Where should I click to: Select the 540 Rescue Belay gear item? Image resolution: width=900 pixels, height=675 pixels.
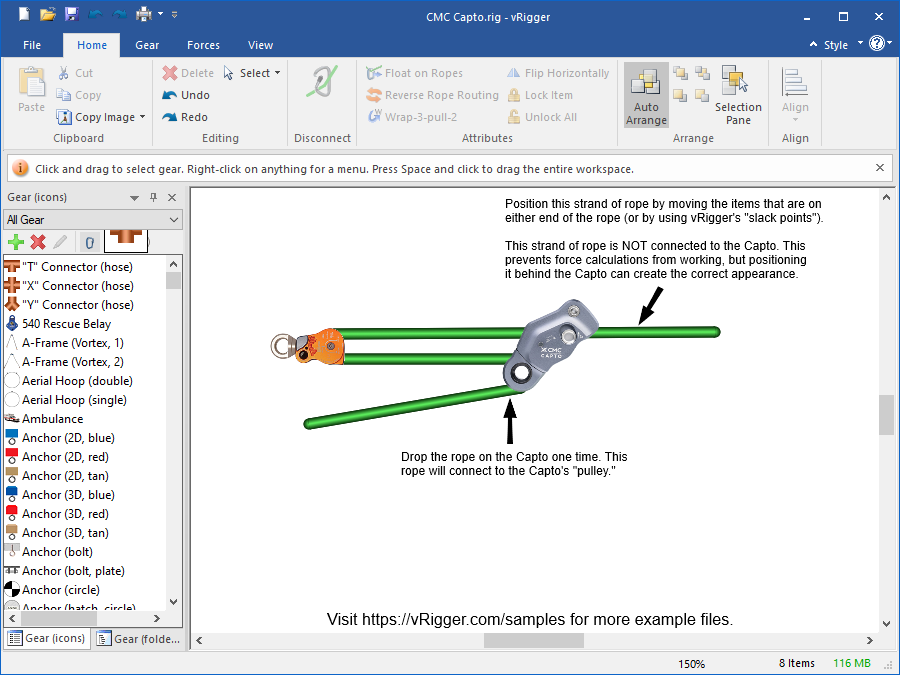(x=66, y=324)
